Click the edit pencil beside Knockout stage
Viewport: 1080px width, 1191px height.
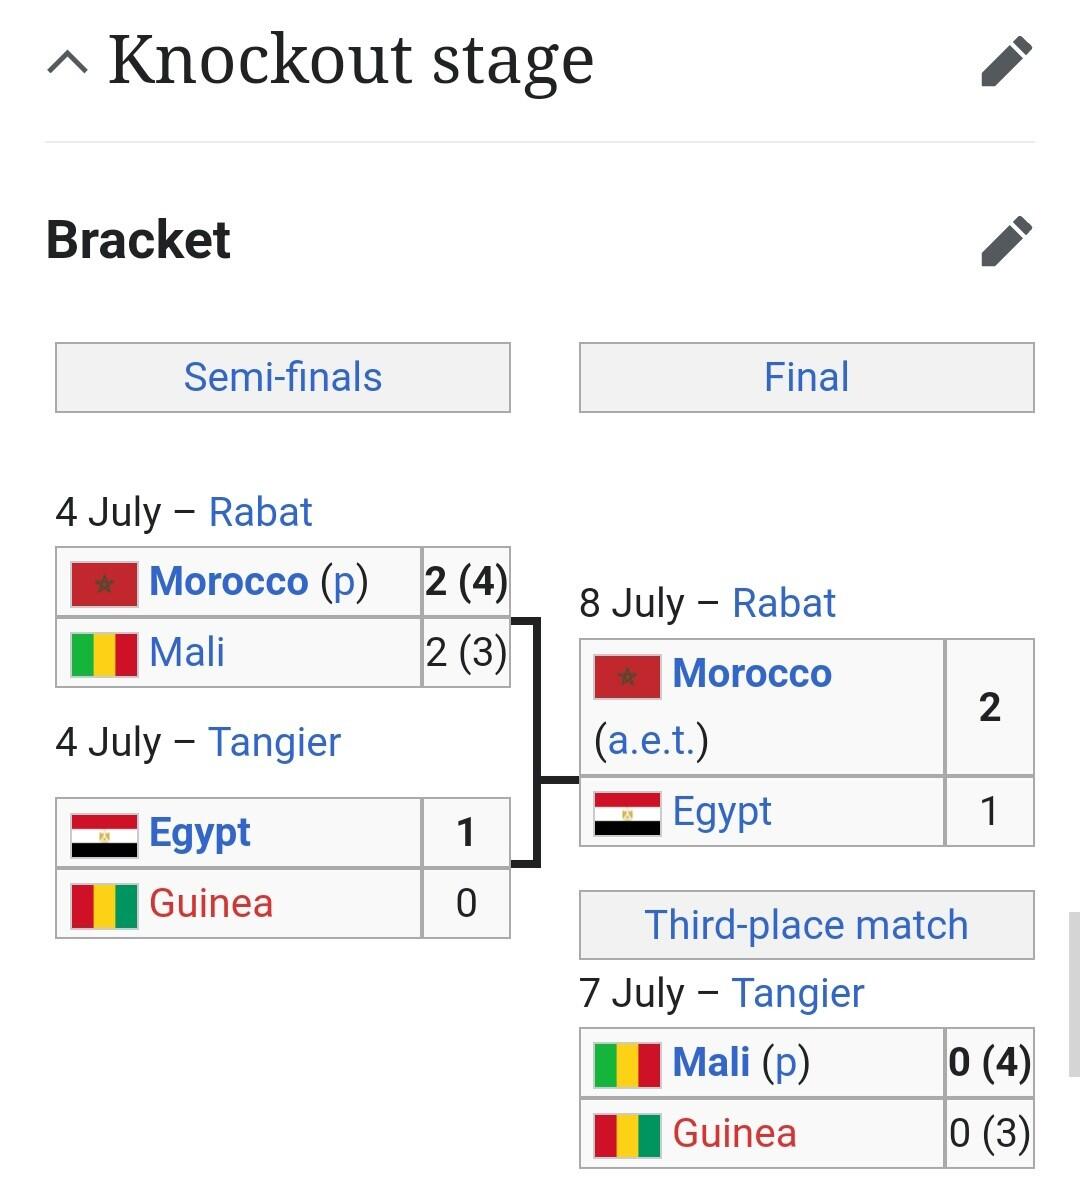1006,62
